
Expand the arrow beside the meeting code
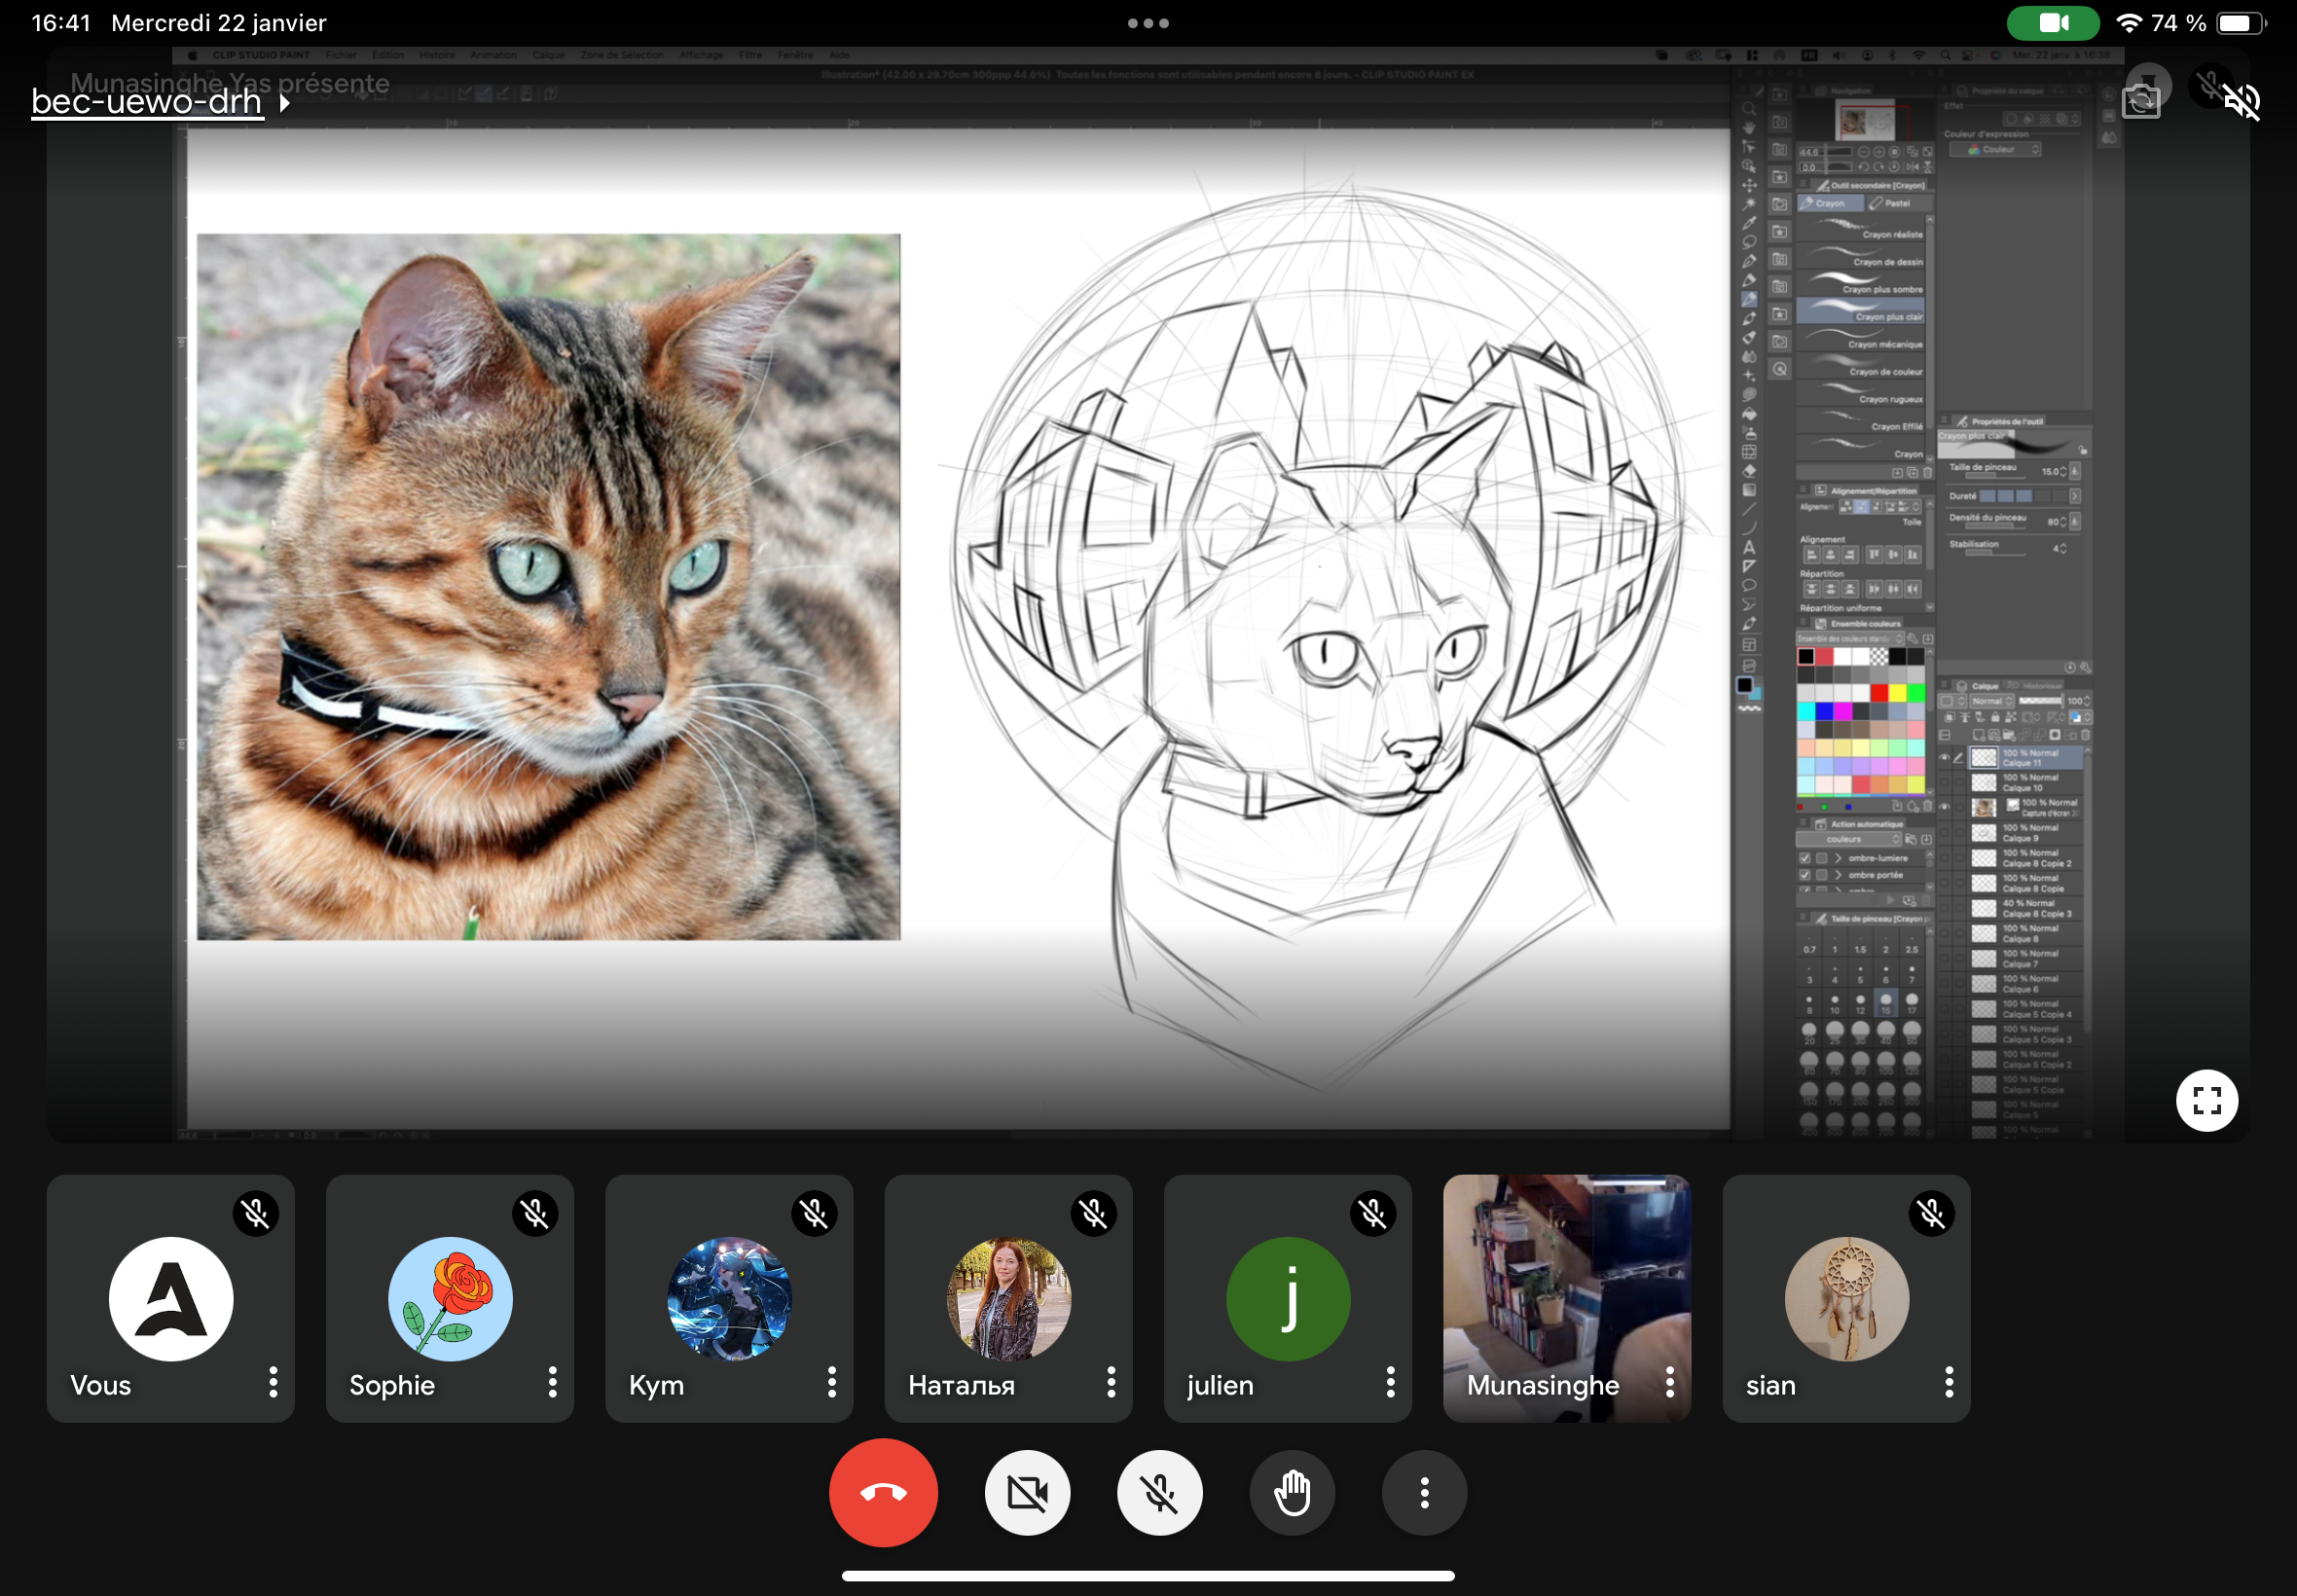point(285,102)
